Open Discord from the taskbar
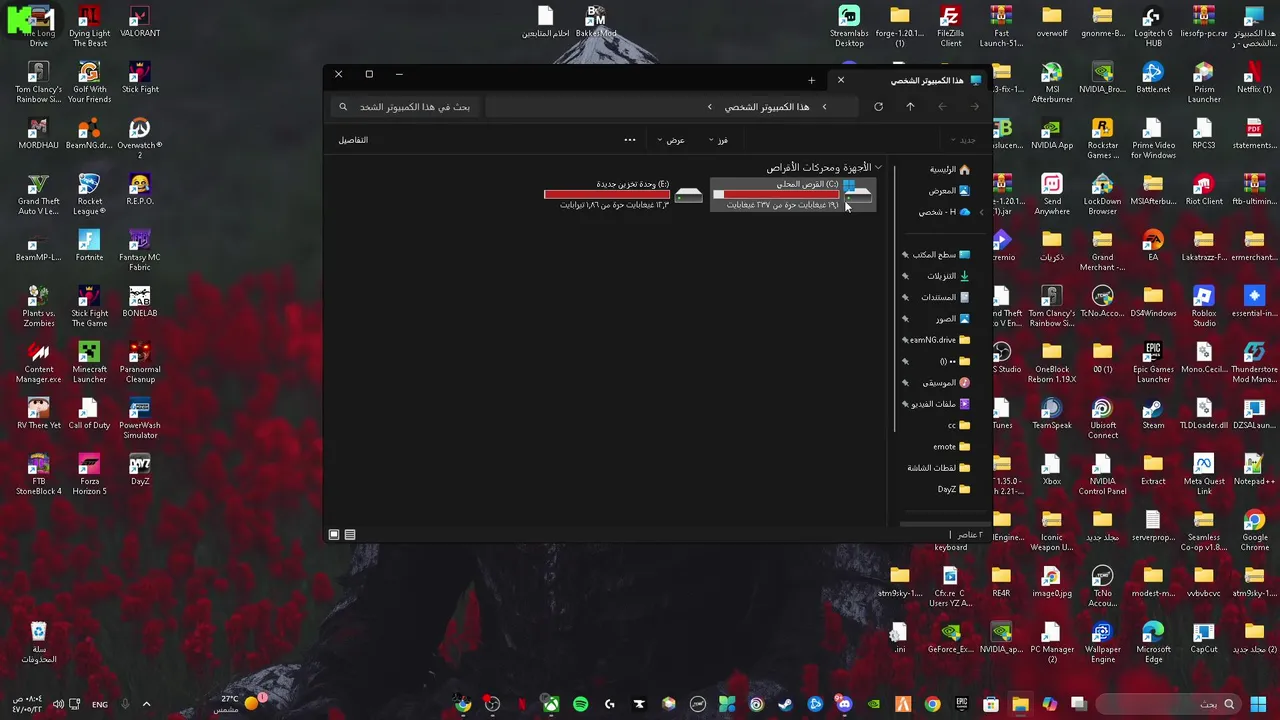The image size is (1280, 720). (x=844, y=704)
